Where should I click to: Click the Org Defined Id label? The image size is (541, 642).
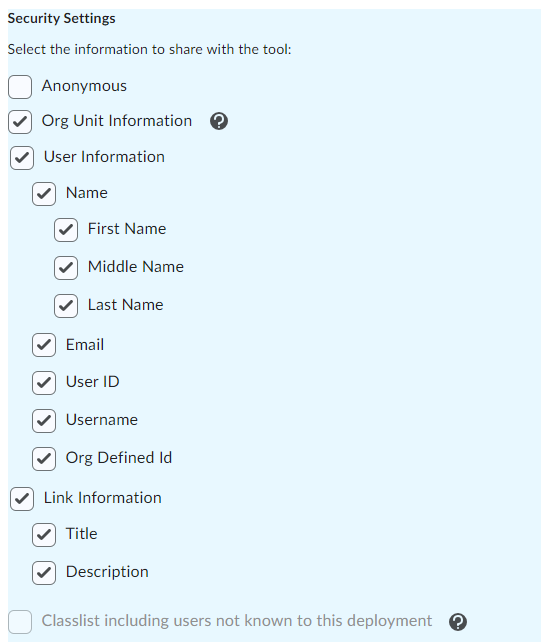119,458
